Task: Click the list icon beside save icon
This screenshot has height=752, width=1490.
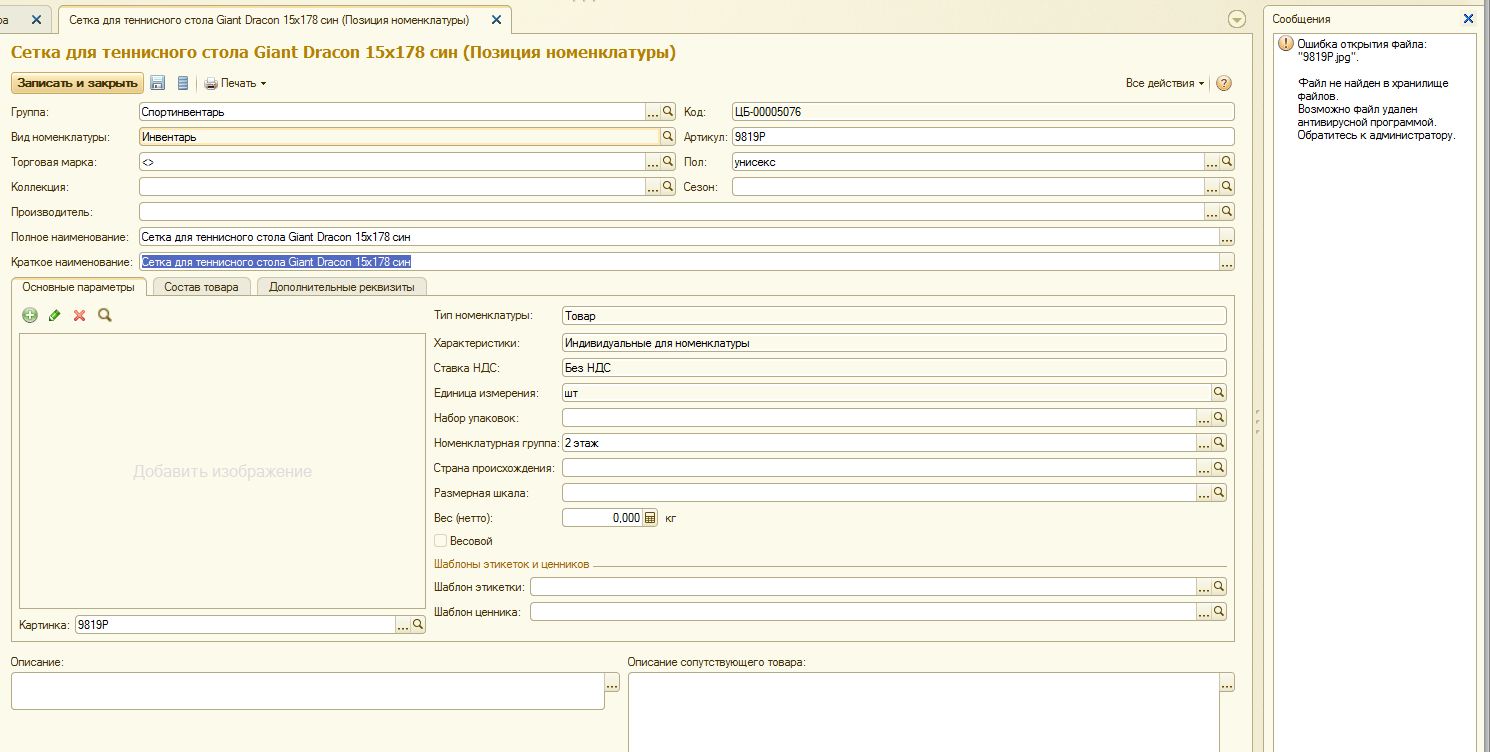Action: click(x=182, y=83)
